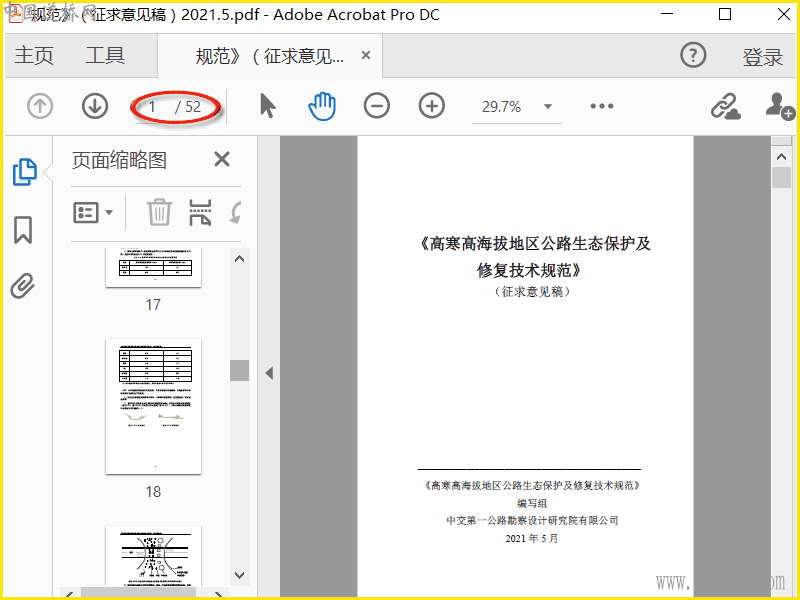Open the Help question mark icon
This screenshot has width=800, height=600.
point(693,55)
